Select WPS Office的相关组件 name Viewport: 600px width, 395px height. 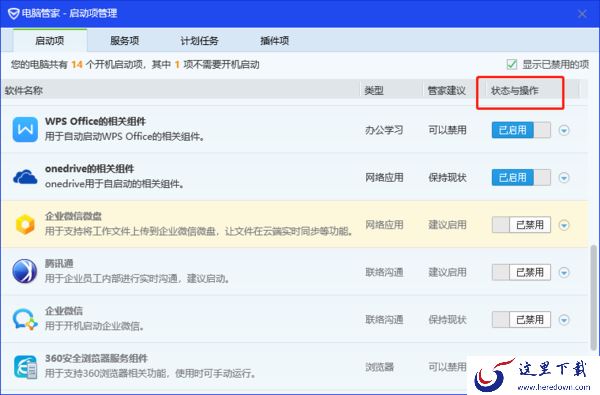click(x=95, y=121)
